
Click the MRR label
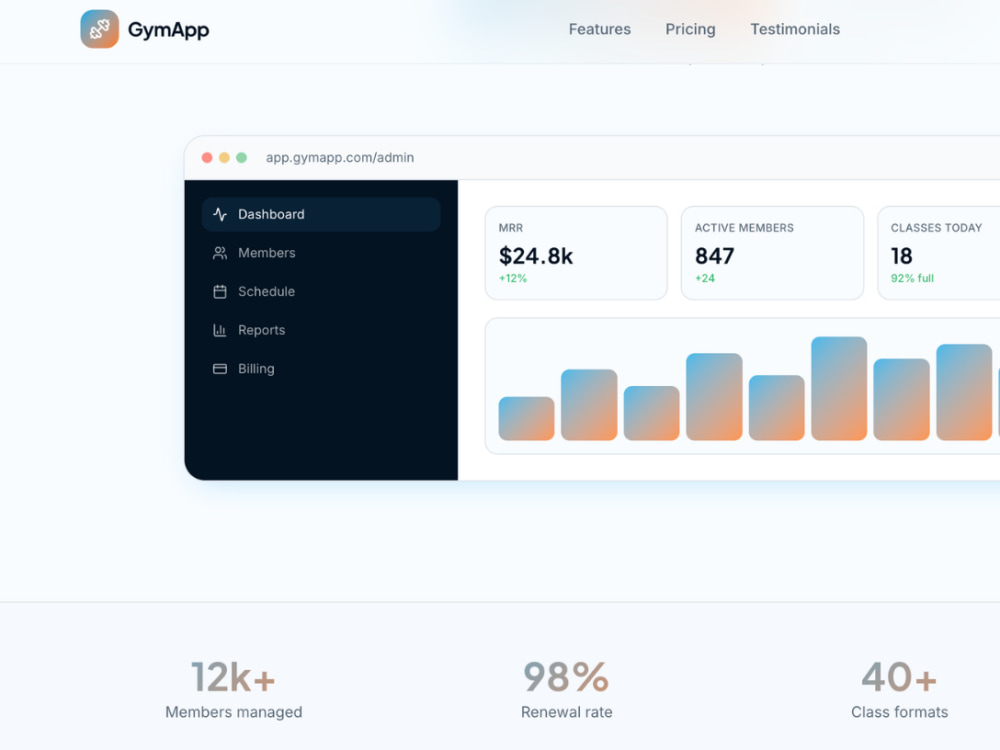[x=511, y=228]
